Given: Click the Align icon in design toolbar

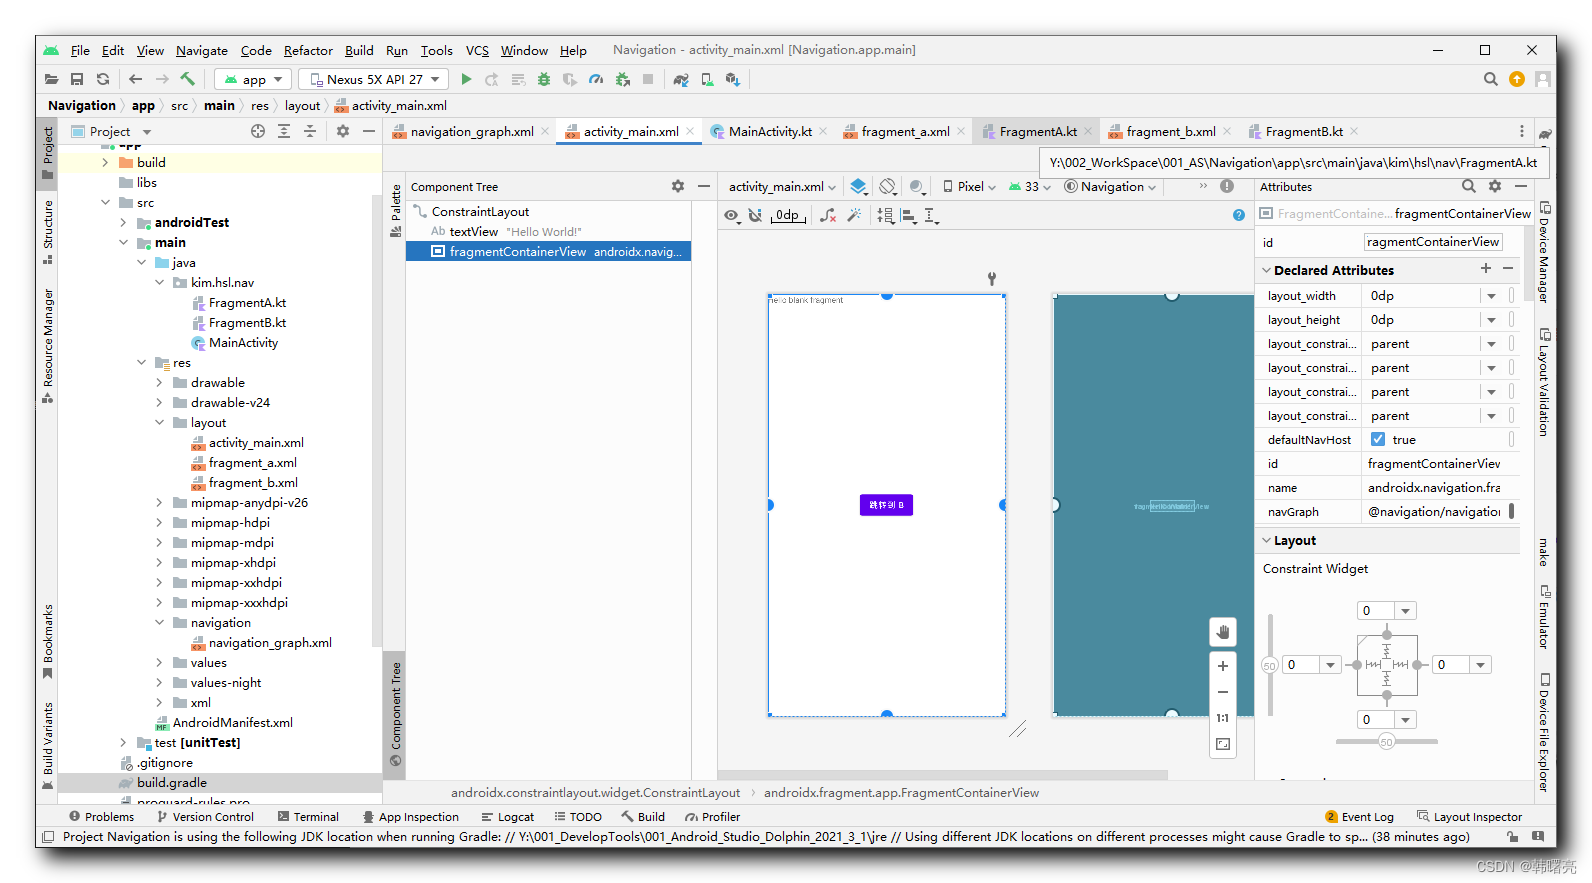Looking at the screenshot, I should pyautogui.click(x=908, y=215).
